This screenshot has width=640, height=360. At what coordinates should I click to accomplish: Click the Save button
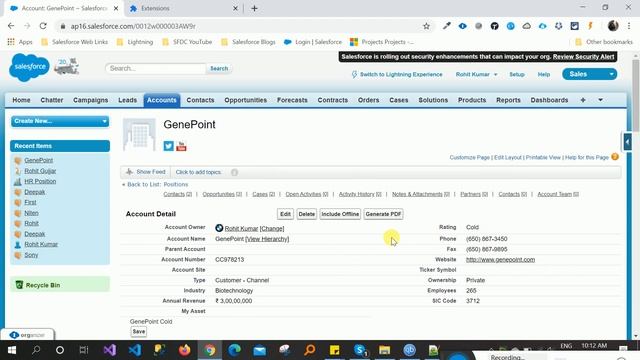click(139, 331)
